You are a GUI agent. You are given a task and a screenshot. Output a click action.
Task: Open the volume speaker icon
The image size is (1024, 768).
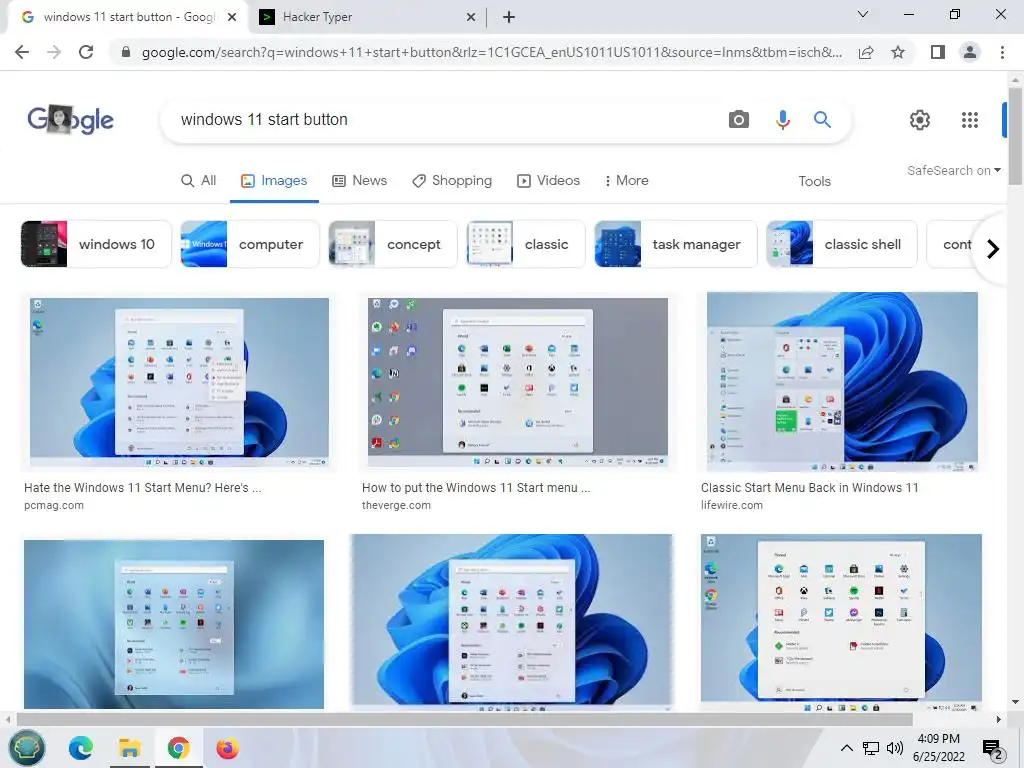[x=895, y=748]
